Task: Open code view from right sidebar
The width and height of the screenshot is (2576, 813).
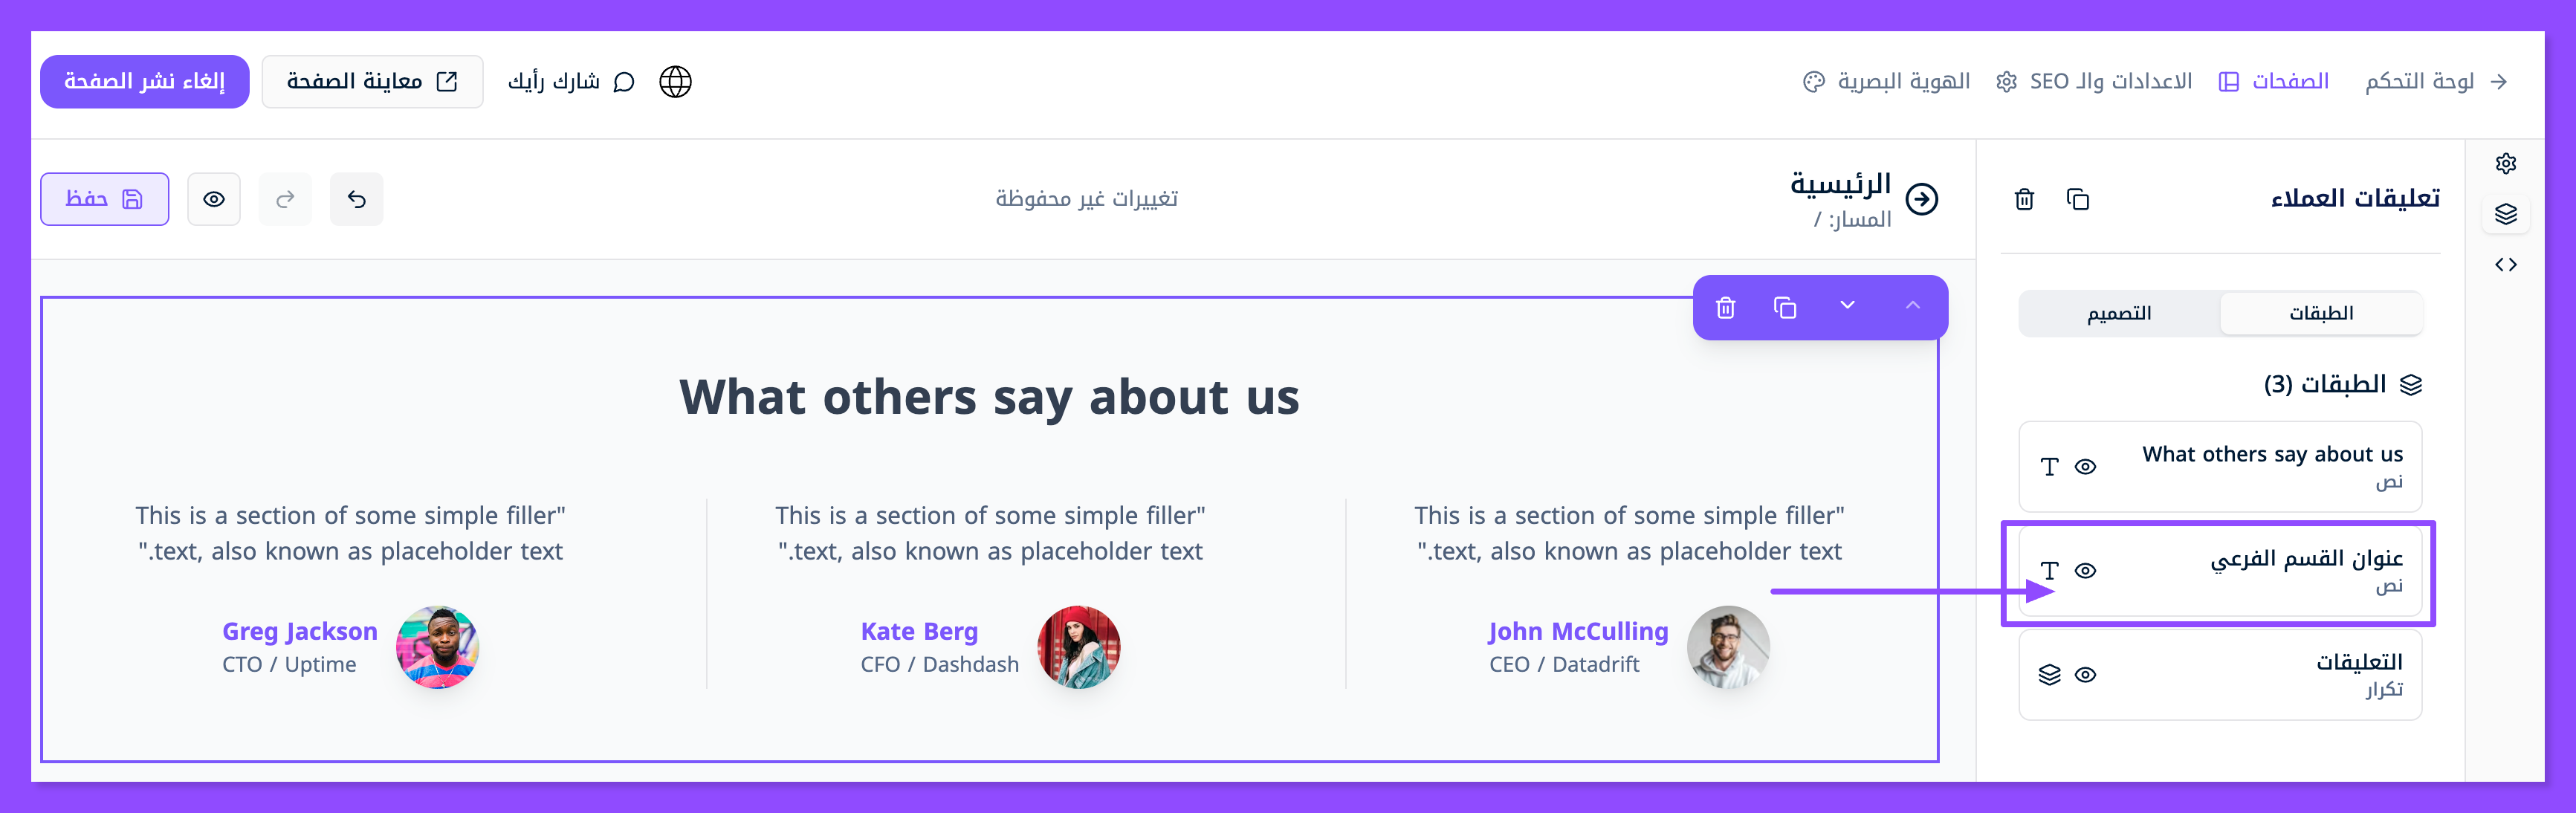Action: click(x=2505, y=265)
